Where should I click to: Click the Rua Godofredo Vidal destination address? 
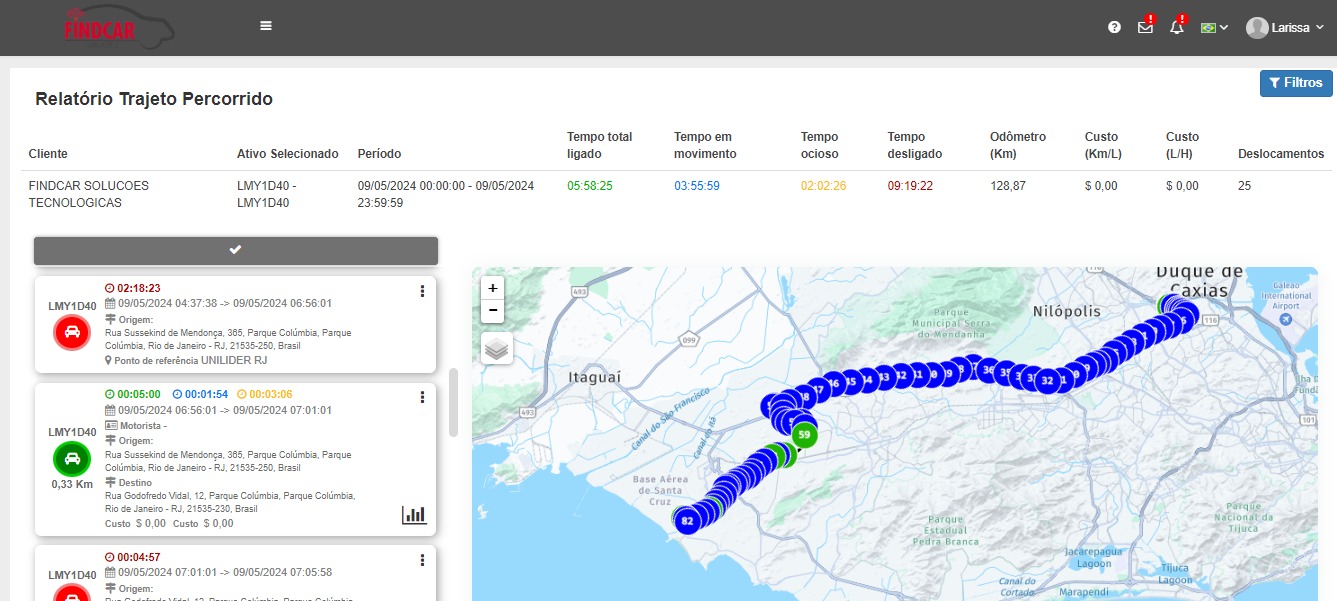pos(229,502)
